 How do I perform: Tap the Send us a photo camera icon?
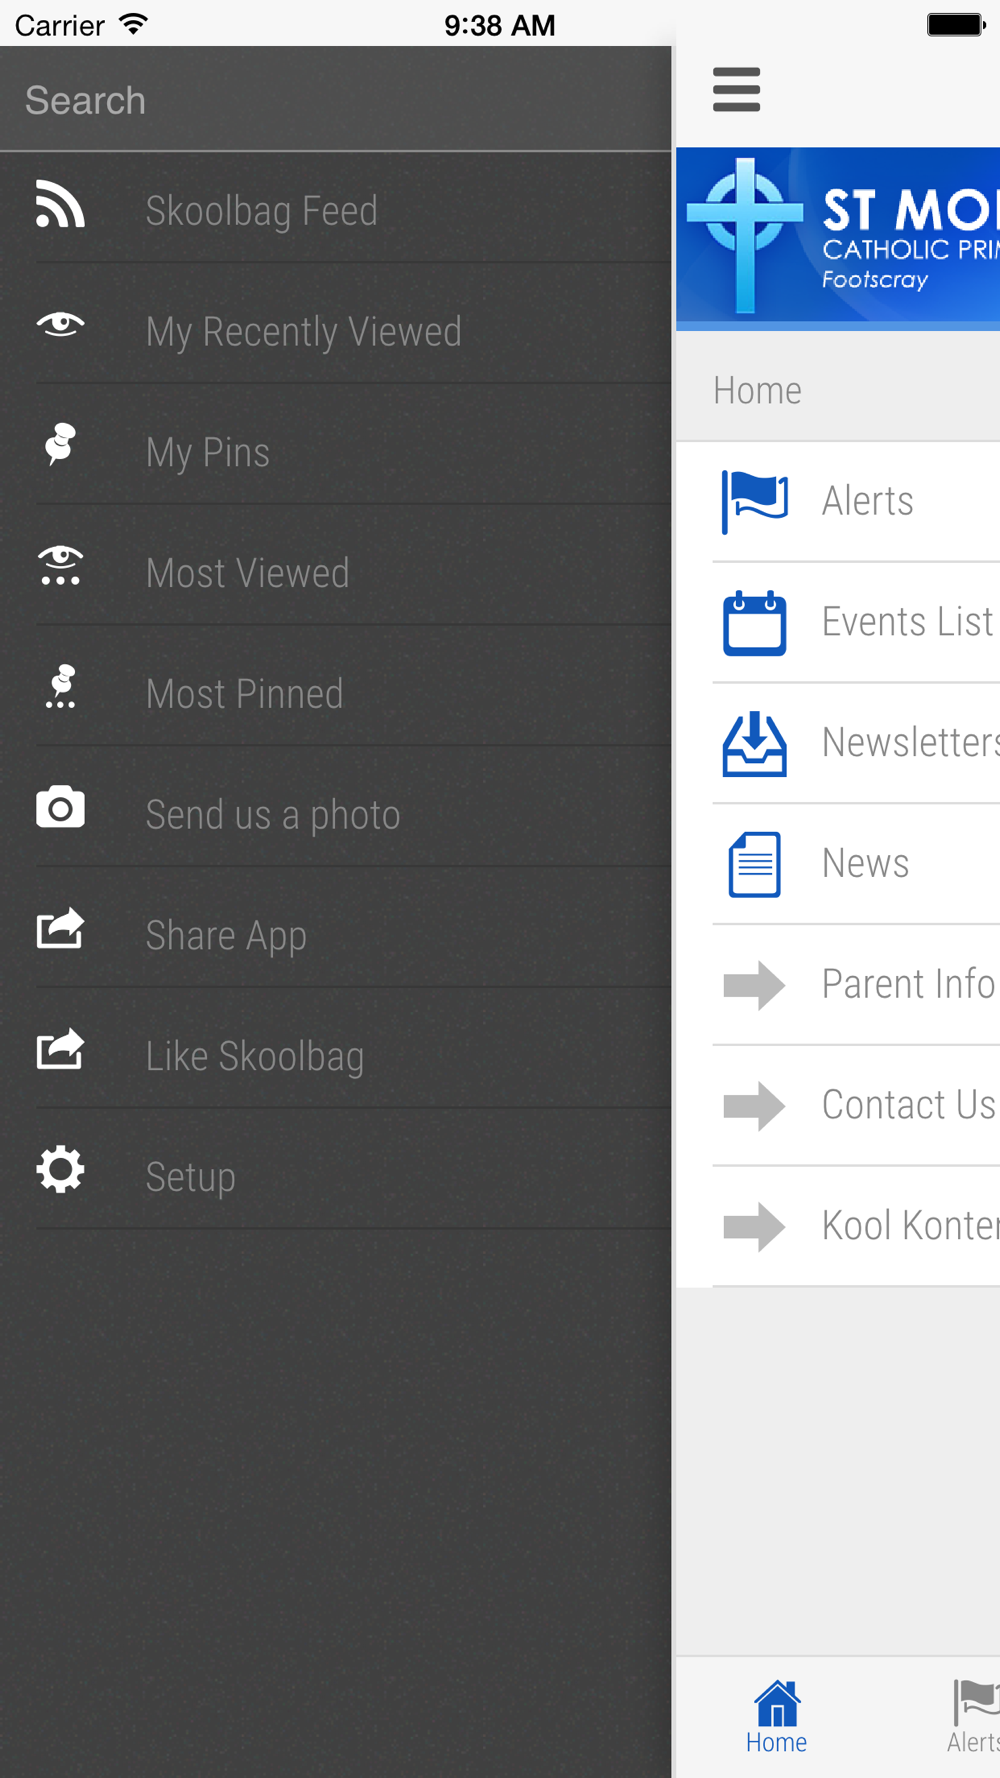coord(60,807)
